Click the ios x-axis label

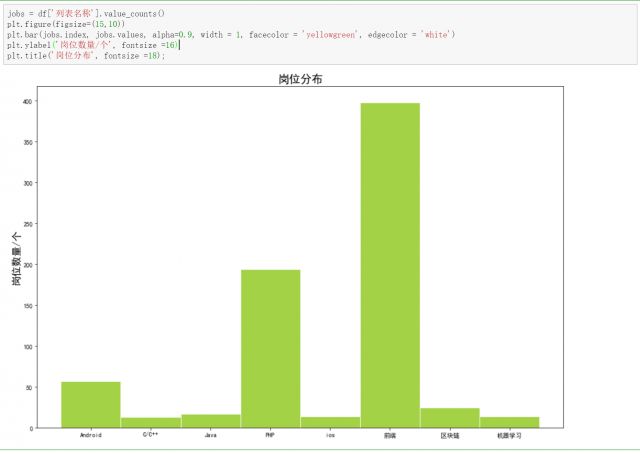coord(330,435)
